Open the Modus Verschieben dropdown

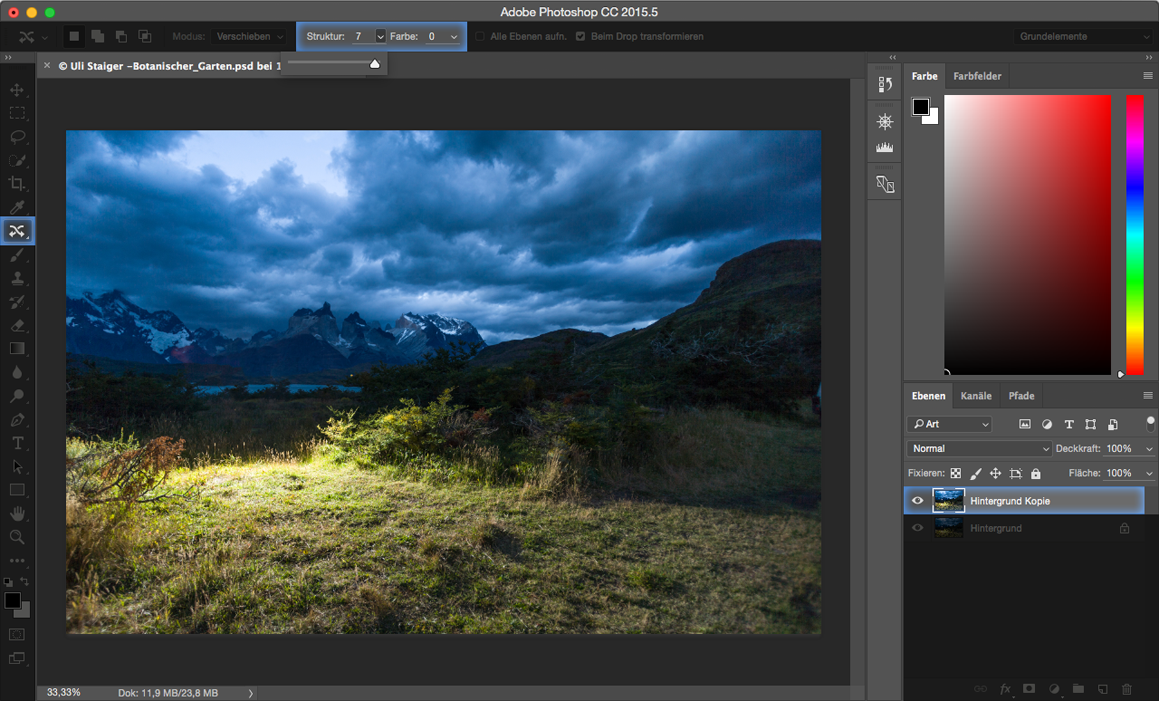(250, 36)
